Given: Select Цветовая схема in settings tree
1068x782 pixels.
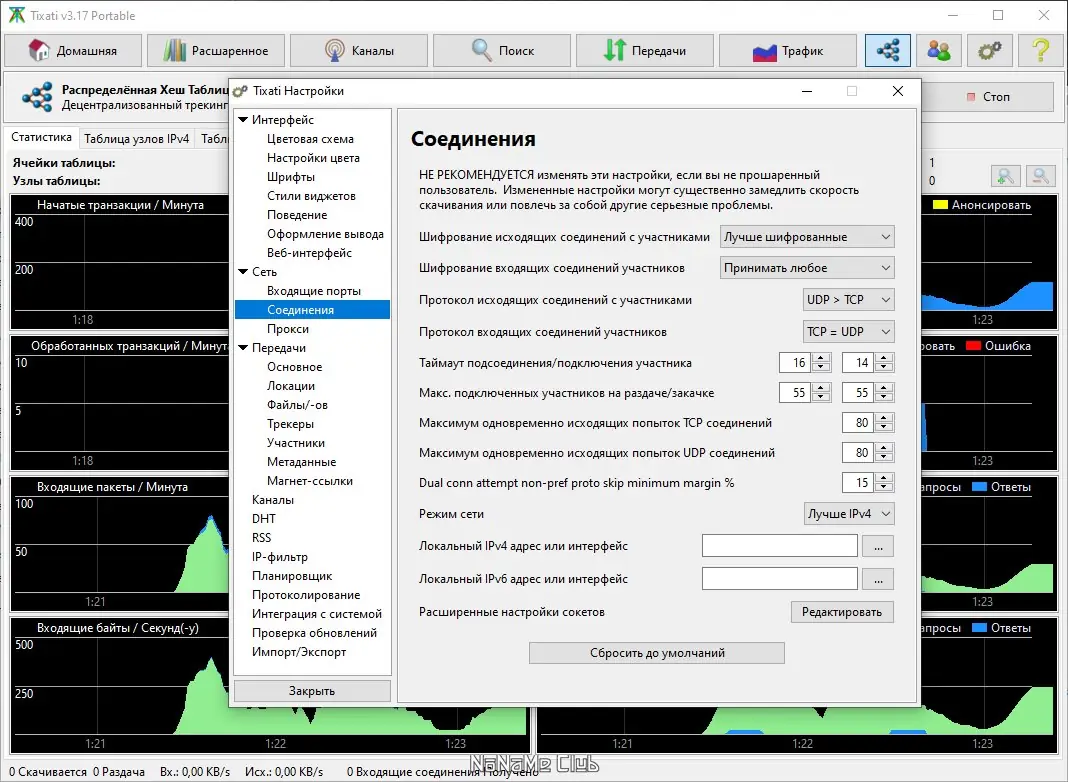Looking at the screenshot, I should click(x=311, y=139).
